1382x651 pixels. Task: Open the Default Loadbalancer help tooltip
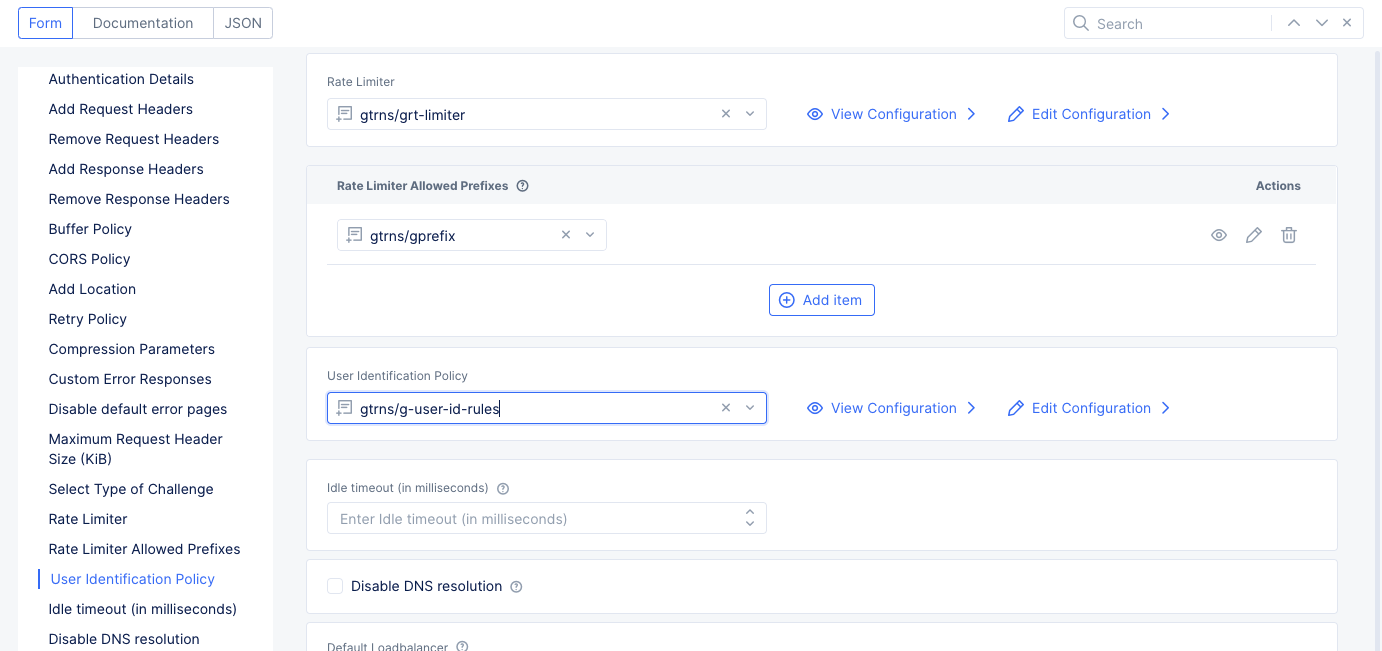tap(461, 646)
